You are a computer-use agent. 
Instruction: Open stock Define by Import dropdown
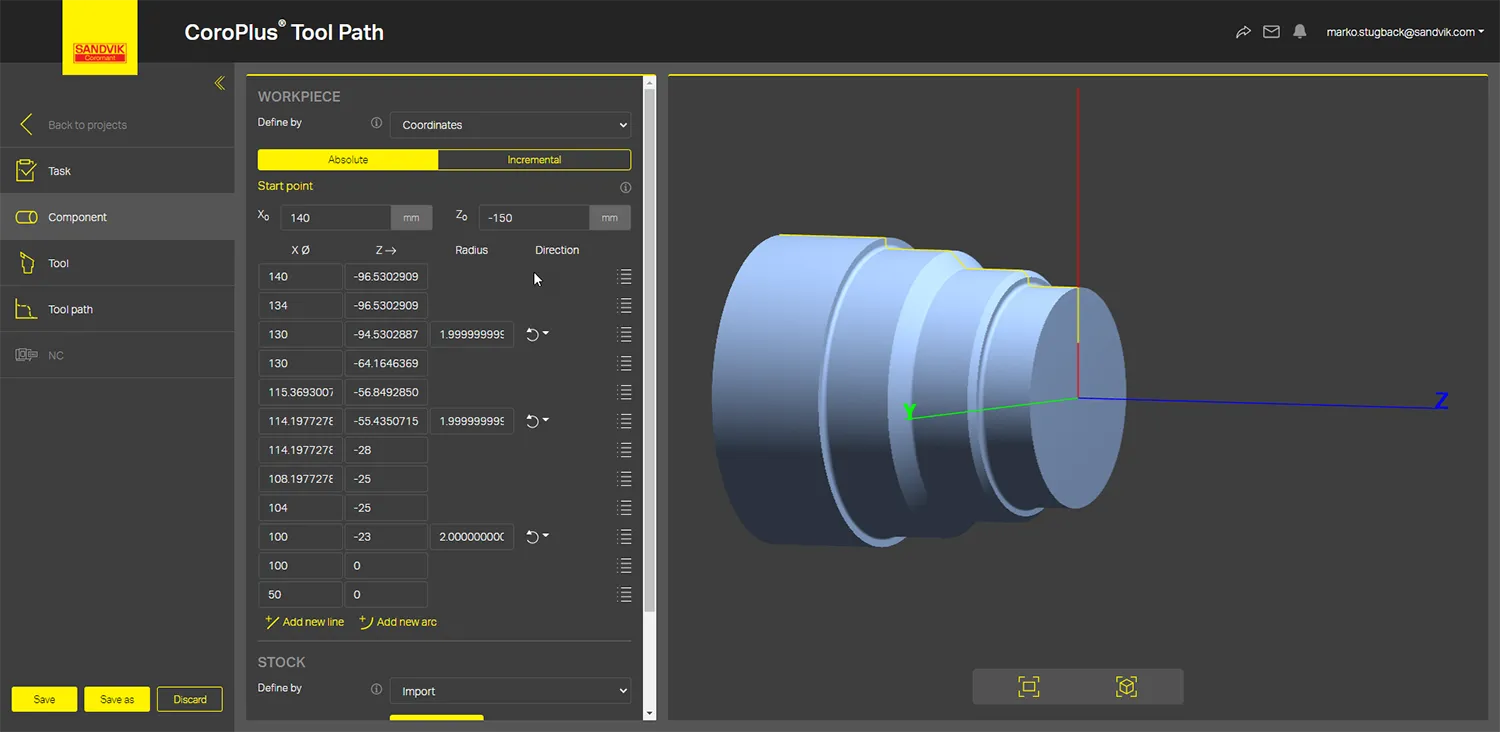coord(510,691)
